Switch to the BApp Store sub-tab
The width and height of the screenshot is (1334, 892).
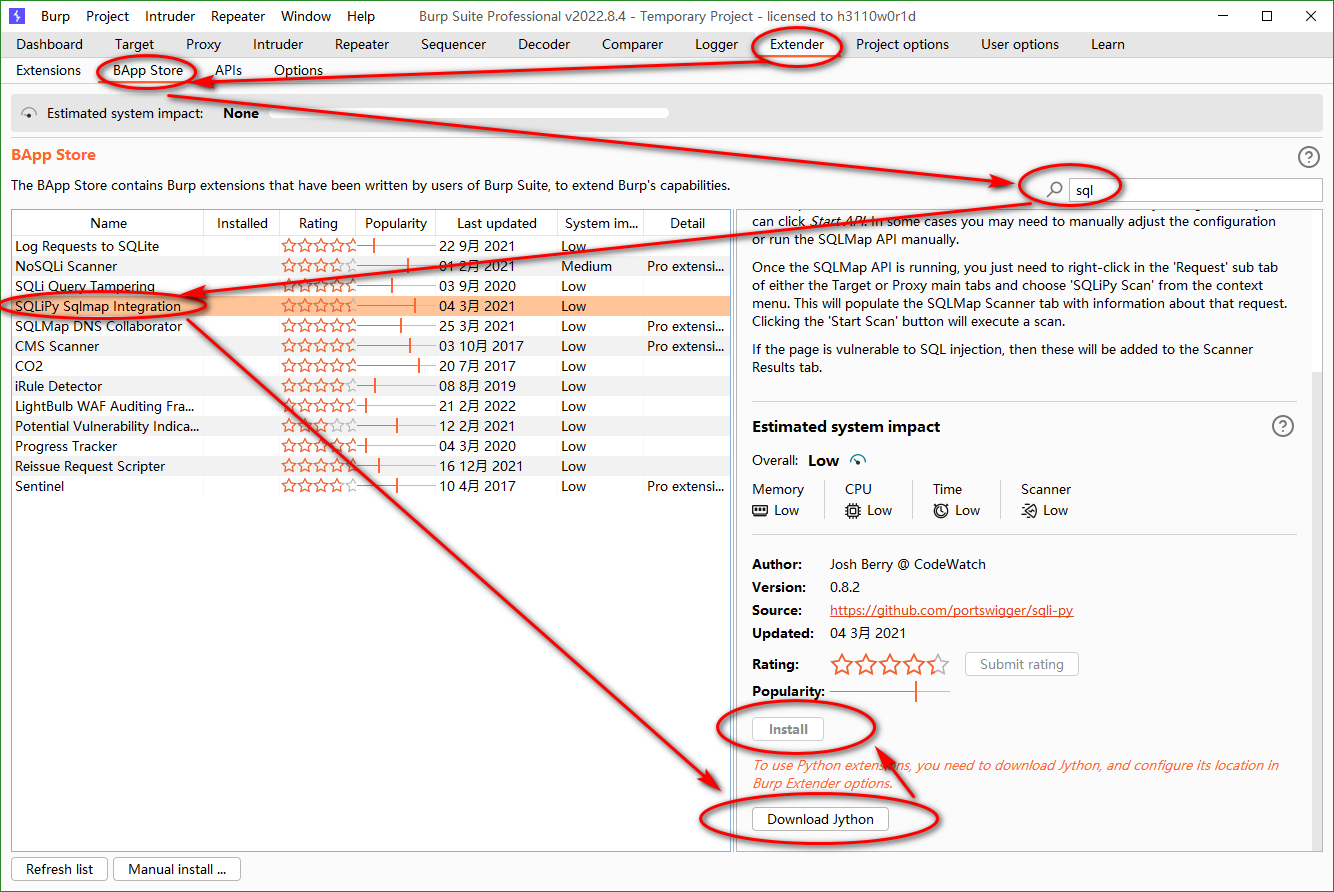pyautogui.click(x=148, y=70)
